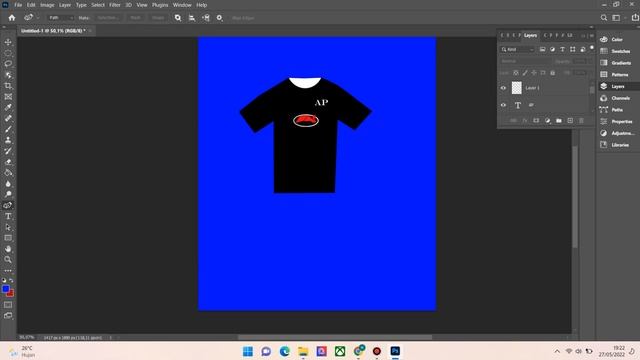This screenshot has width=640, height=360.
Task: Filter layers by smart object
Action: click(x=582, y=49)
